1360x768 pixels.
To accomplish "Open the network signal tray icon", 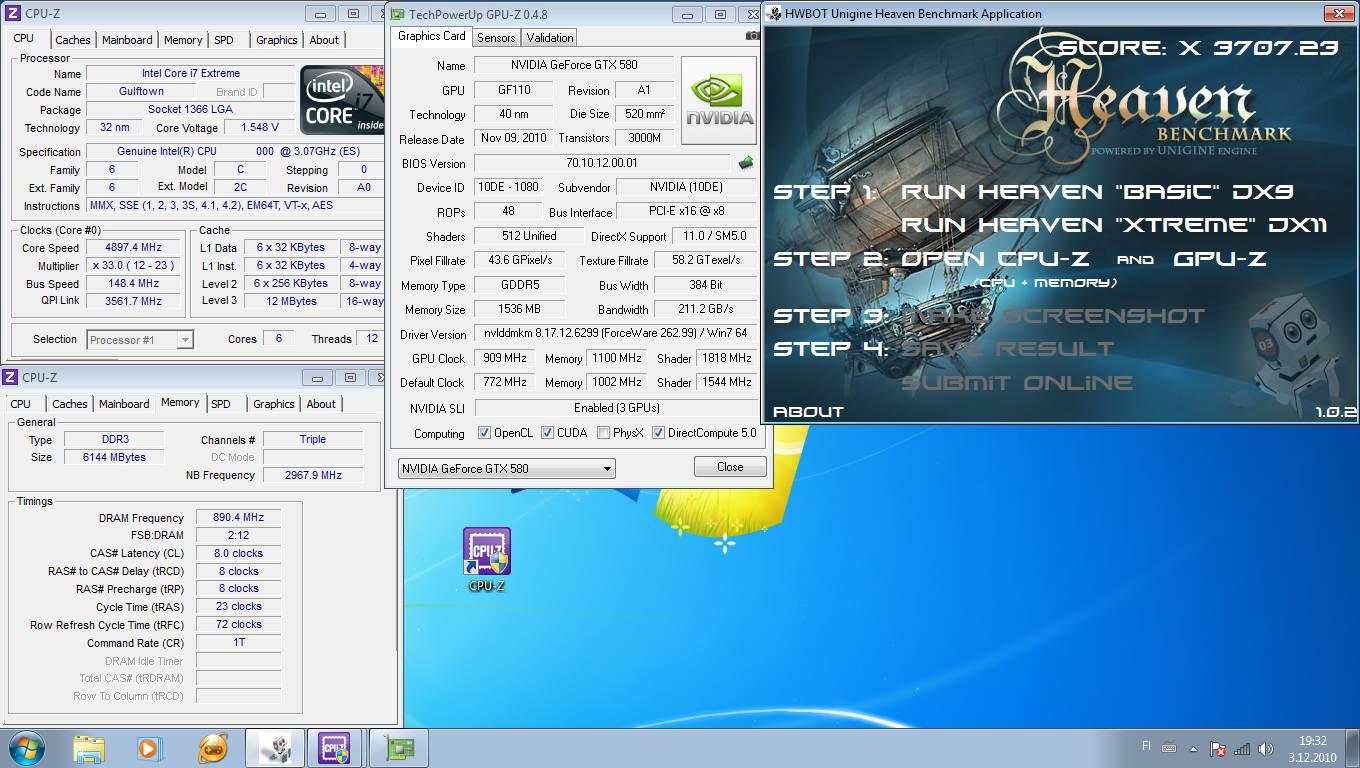I will 1242,748.
